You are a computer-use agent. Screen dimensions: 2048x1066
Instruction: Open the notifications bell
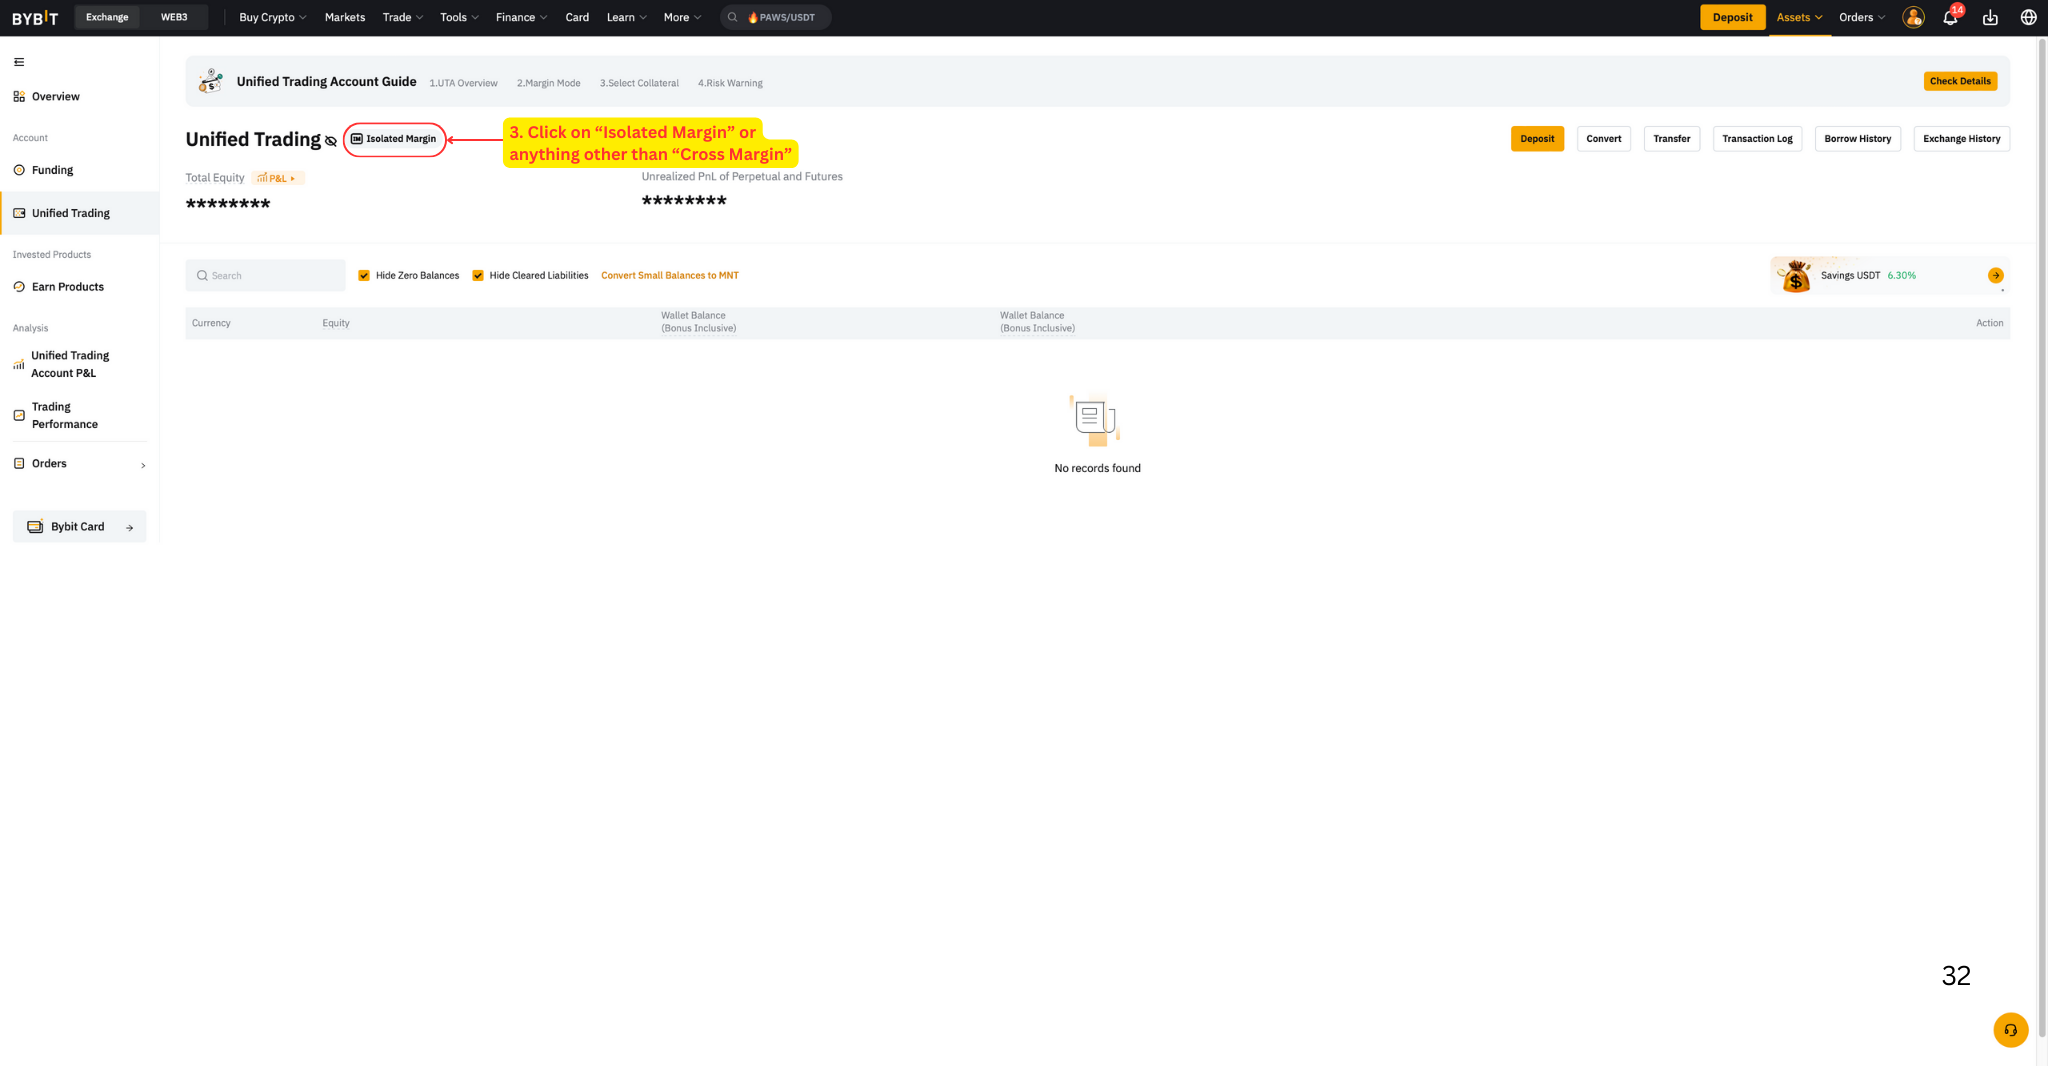(x=1950, y=17)
